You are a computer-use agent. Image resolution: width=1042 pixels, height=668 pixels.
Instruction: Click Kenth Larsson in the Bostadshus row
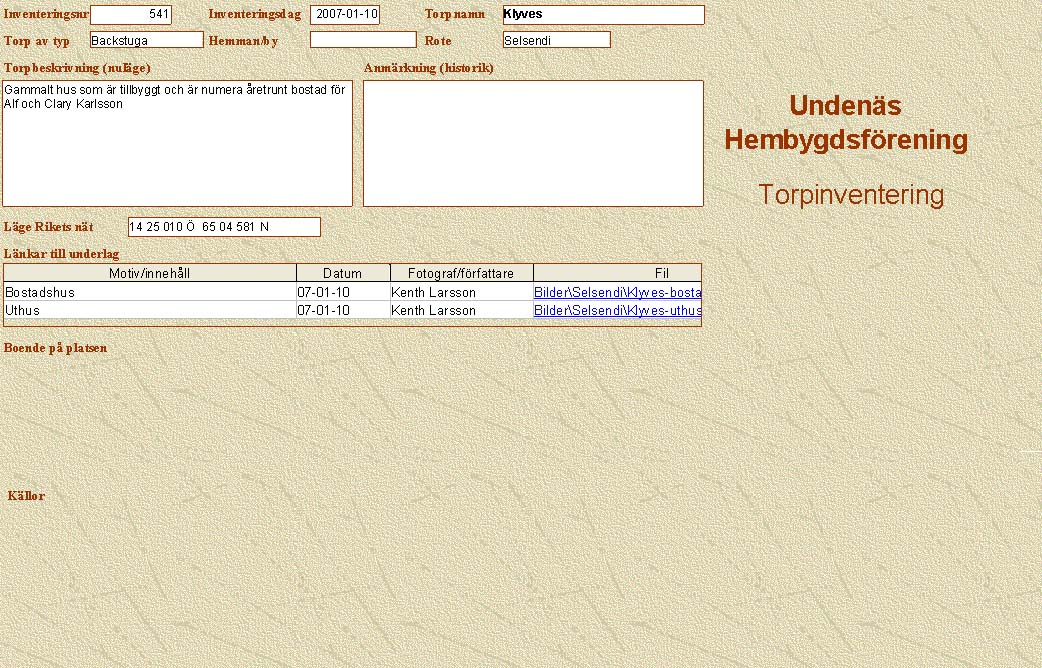pos(461,293)
